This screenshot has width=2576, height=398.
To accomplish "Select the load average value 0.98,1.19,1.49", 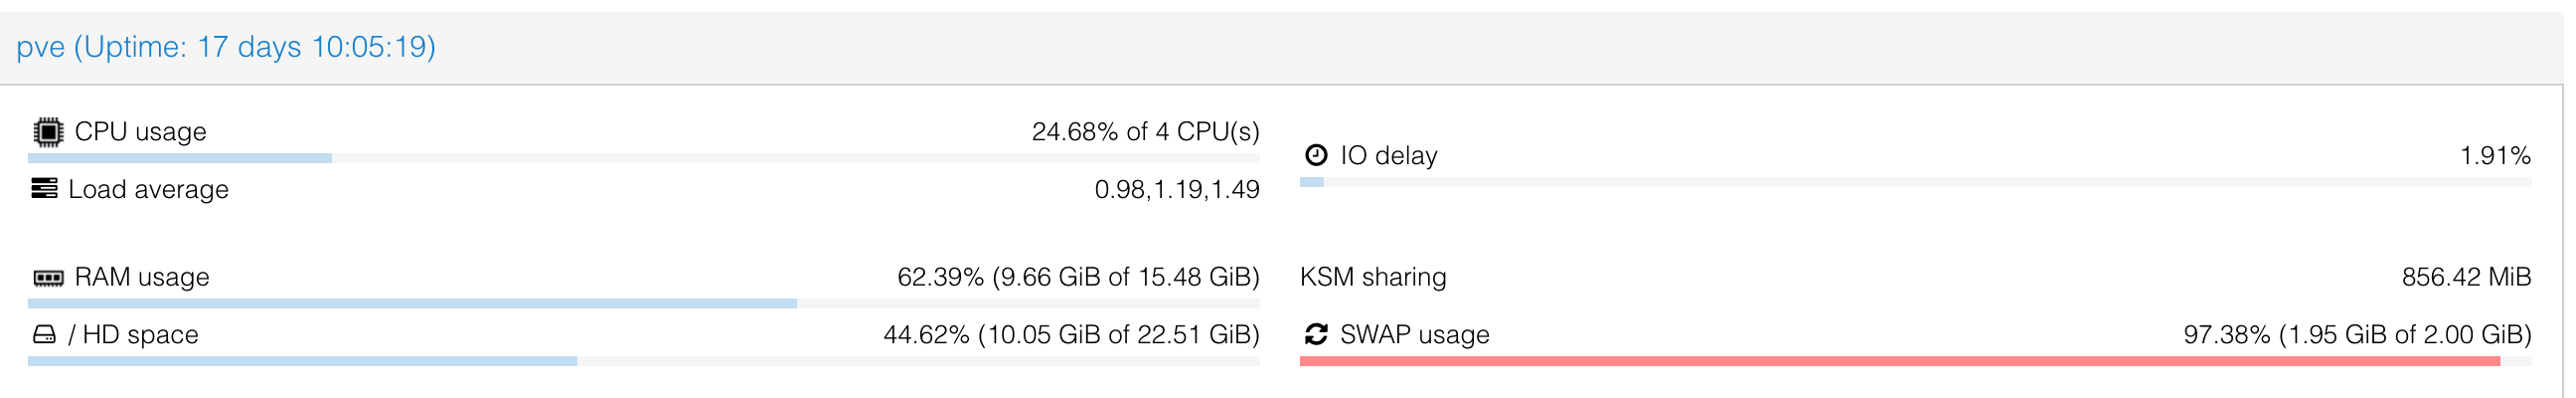I will click(1176, 190).
